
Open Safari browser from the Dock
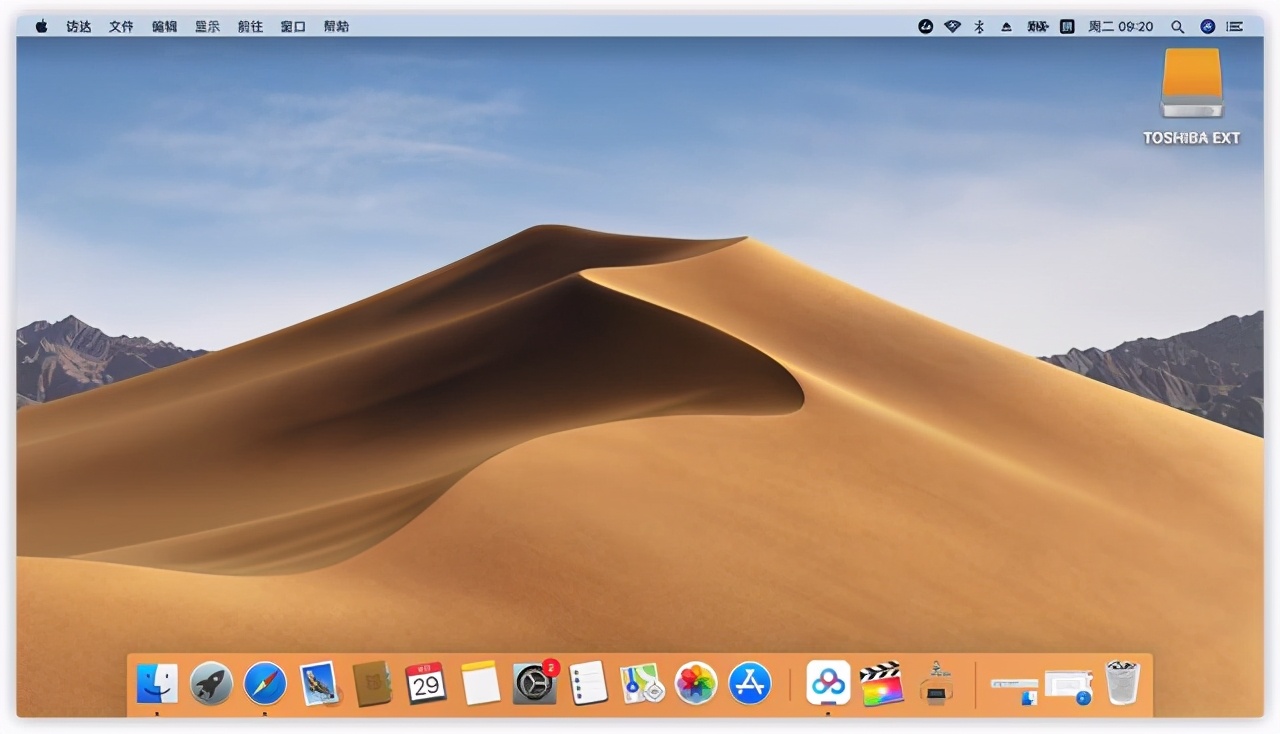click(265, 684)
